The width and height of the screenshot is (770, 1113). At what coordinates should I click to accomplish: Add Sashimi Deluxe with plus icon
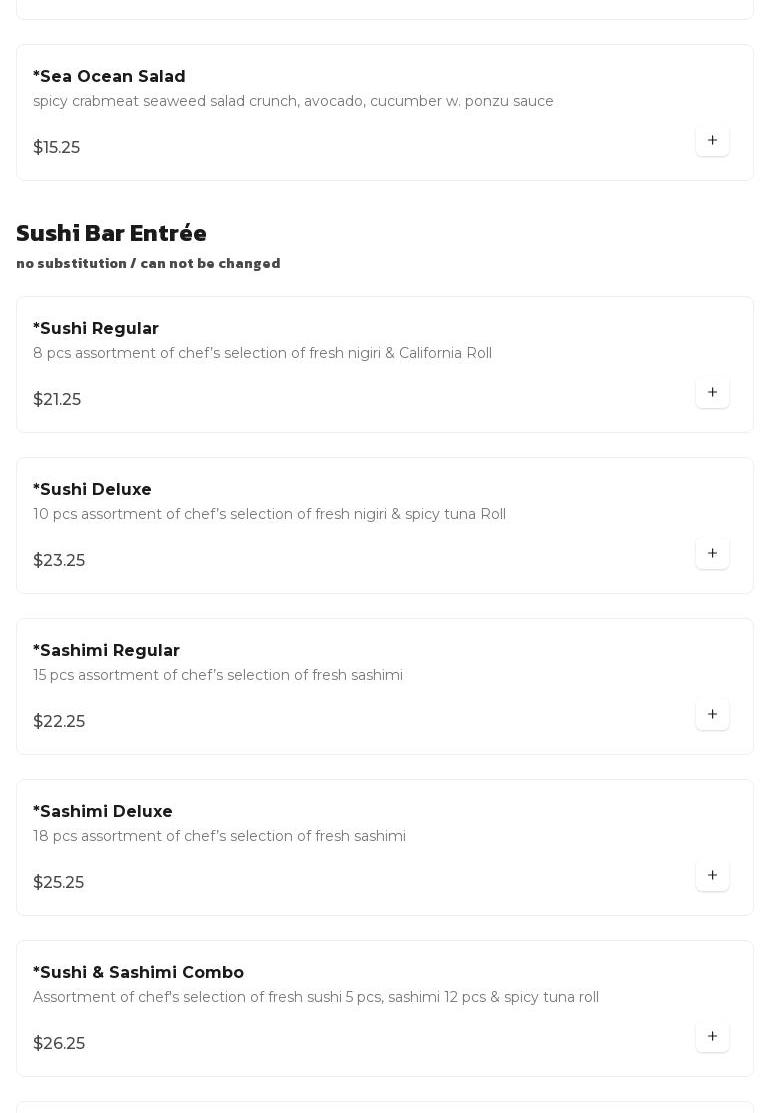click(x=712, y=876)
